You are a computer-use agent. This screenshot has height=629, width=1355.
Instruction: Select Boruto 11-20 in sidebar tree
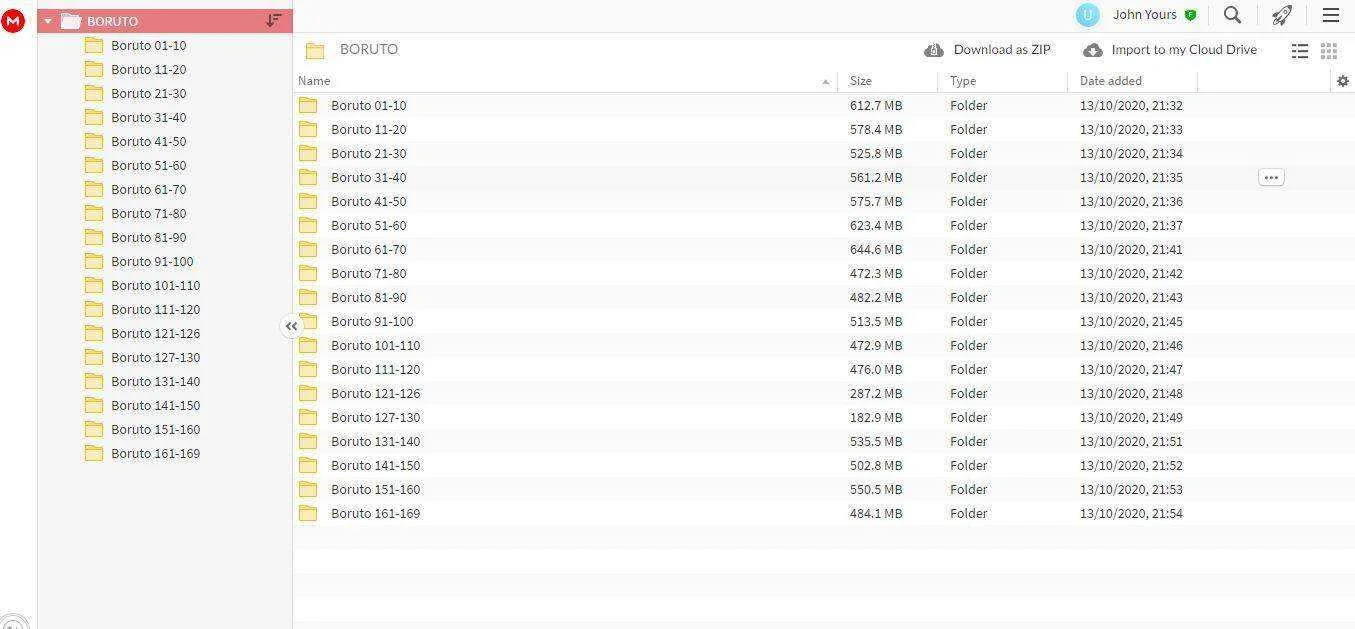click(148, 69)
